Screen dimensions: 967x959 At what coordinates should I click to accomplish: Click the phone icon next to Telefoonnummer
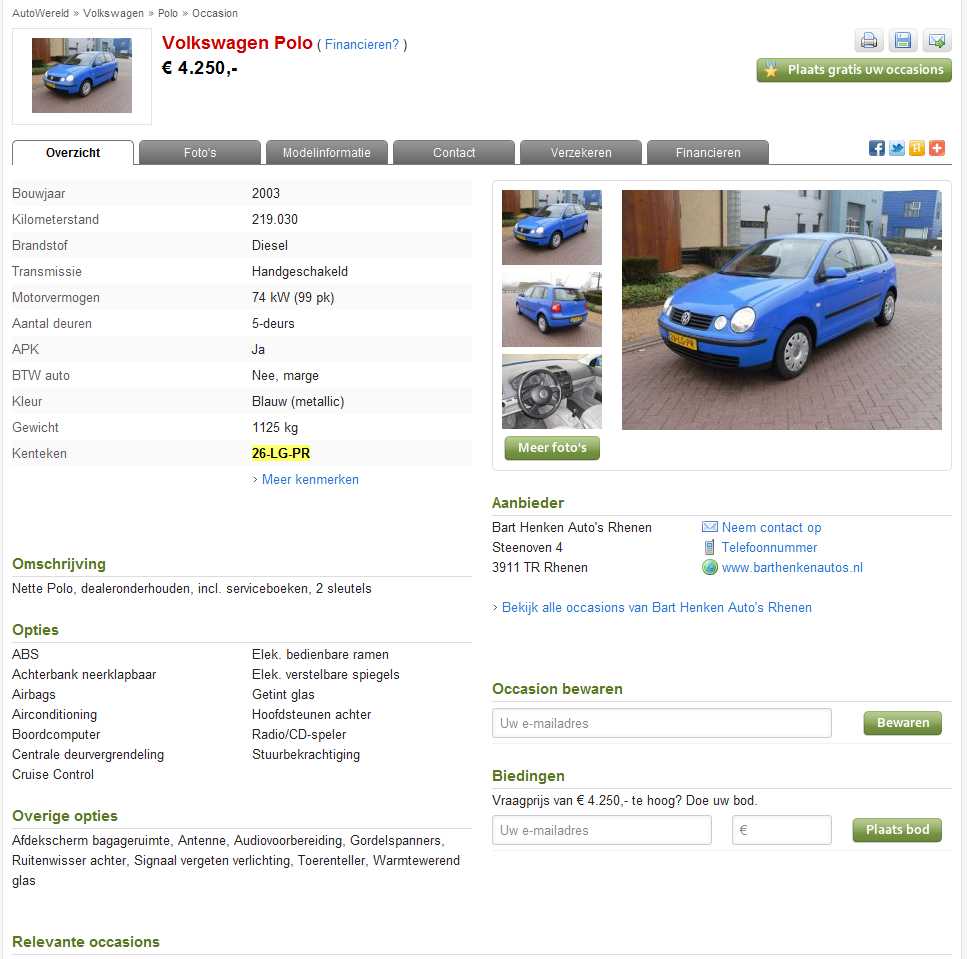tap(709, 548)
